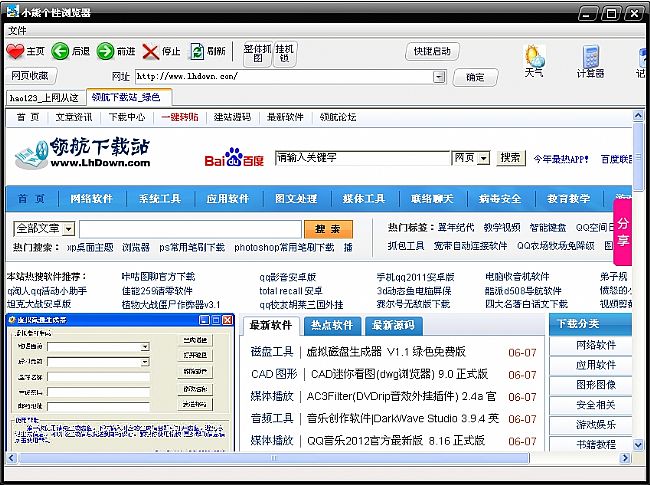Click the 确定 button next to address bar
The width and height of the screenshot is (650, 485).
(475, 77)
